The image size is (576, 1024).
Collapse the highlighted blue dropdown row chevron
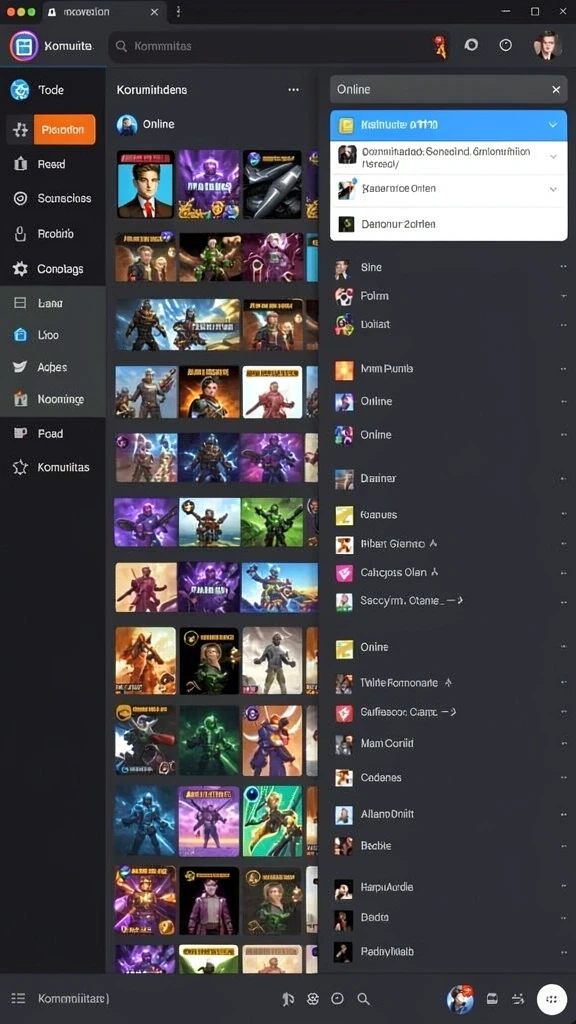tap(552, 125)
